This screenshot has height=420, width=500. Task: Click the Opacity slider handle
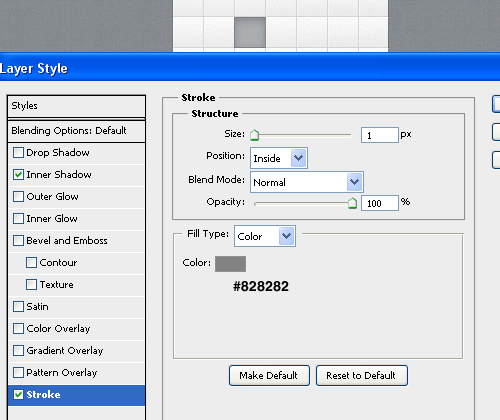(x=352, y=203)
